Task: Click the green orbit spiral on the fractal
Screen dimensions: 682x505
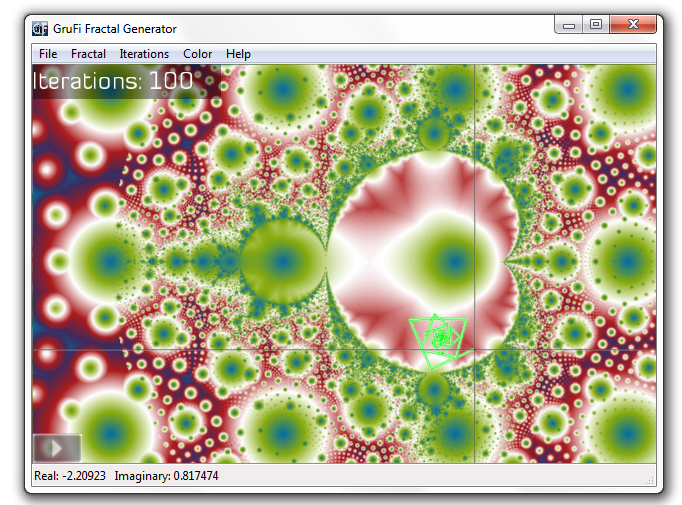Action: click(440, 342)
